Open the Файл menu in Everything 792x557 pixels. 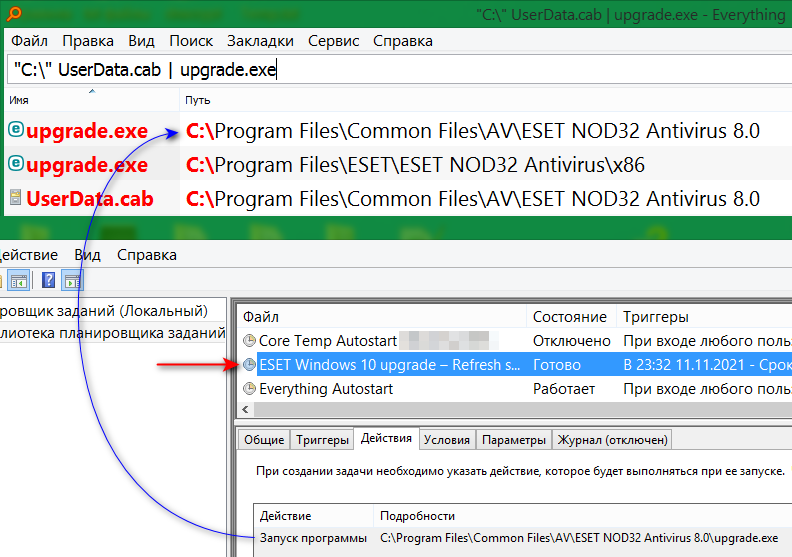click(29, 41)
